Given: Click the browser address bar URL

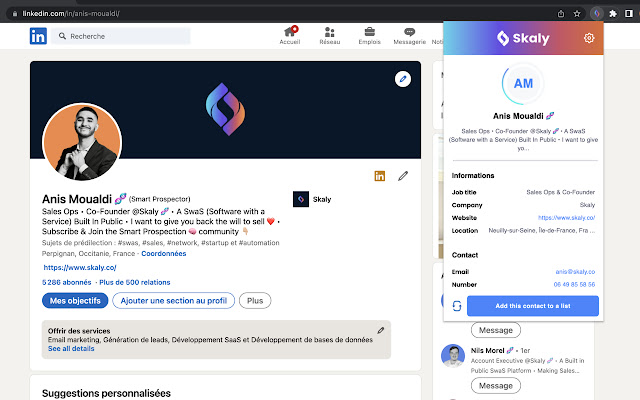Looking at the screenshot, I should (71, 13).
